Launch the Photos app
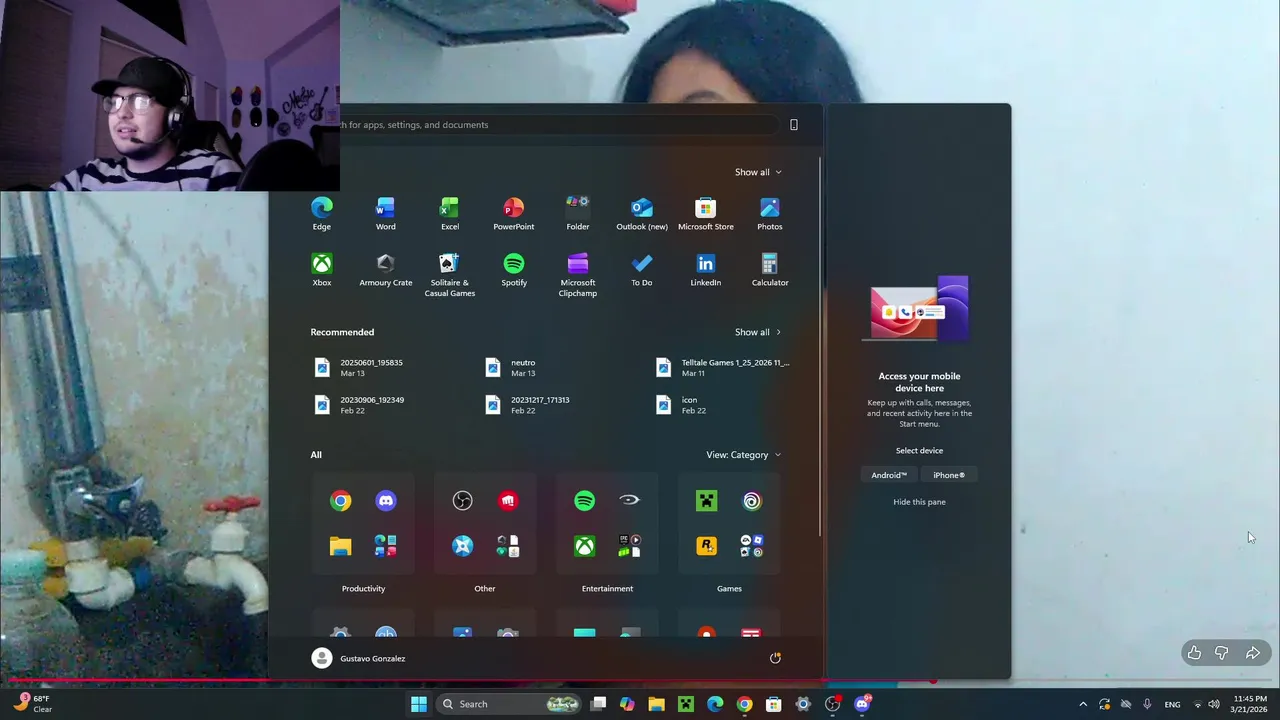Viewport: 1280px width, 720px height. click(x=770, y=213)
